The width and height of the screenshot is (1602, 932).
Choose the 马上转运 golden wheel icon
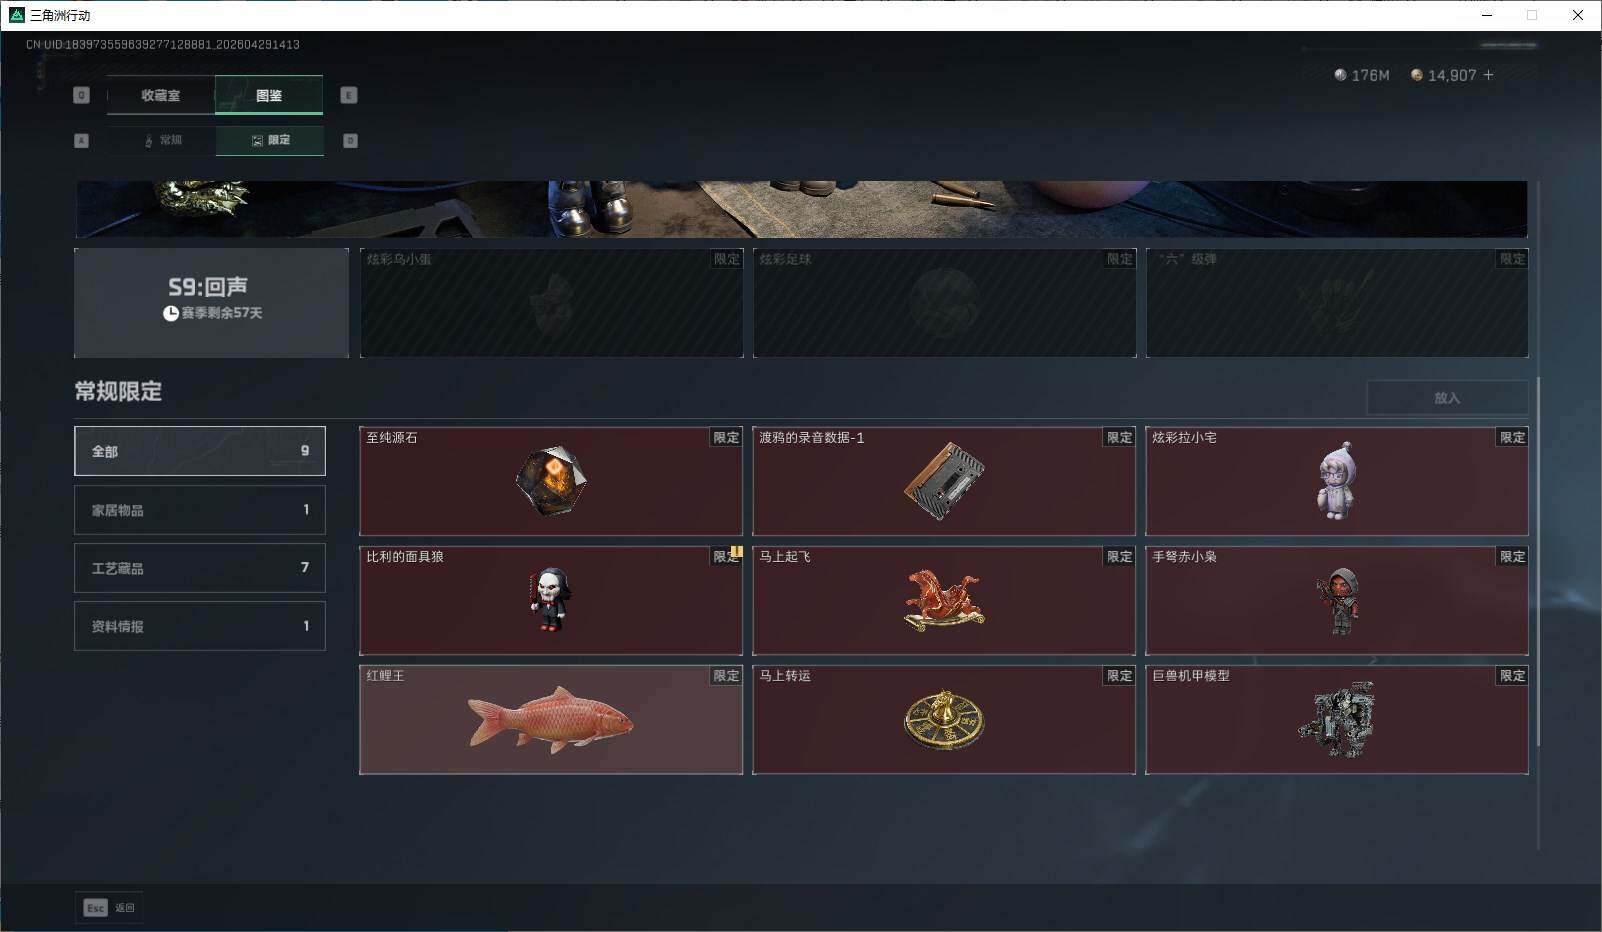944,720
